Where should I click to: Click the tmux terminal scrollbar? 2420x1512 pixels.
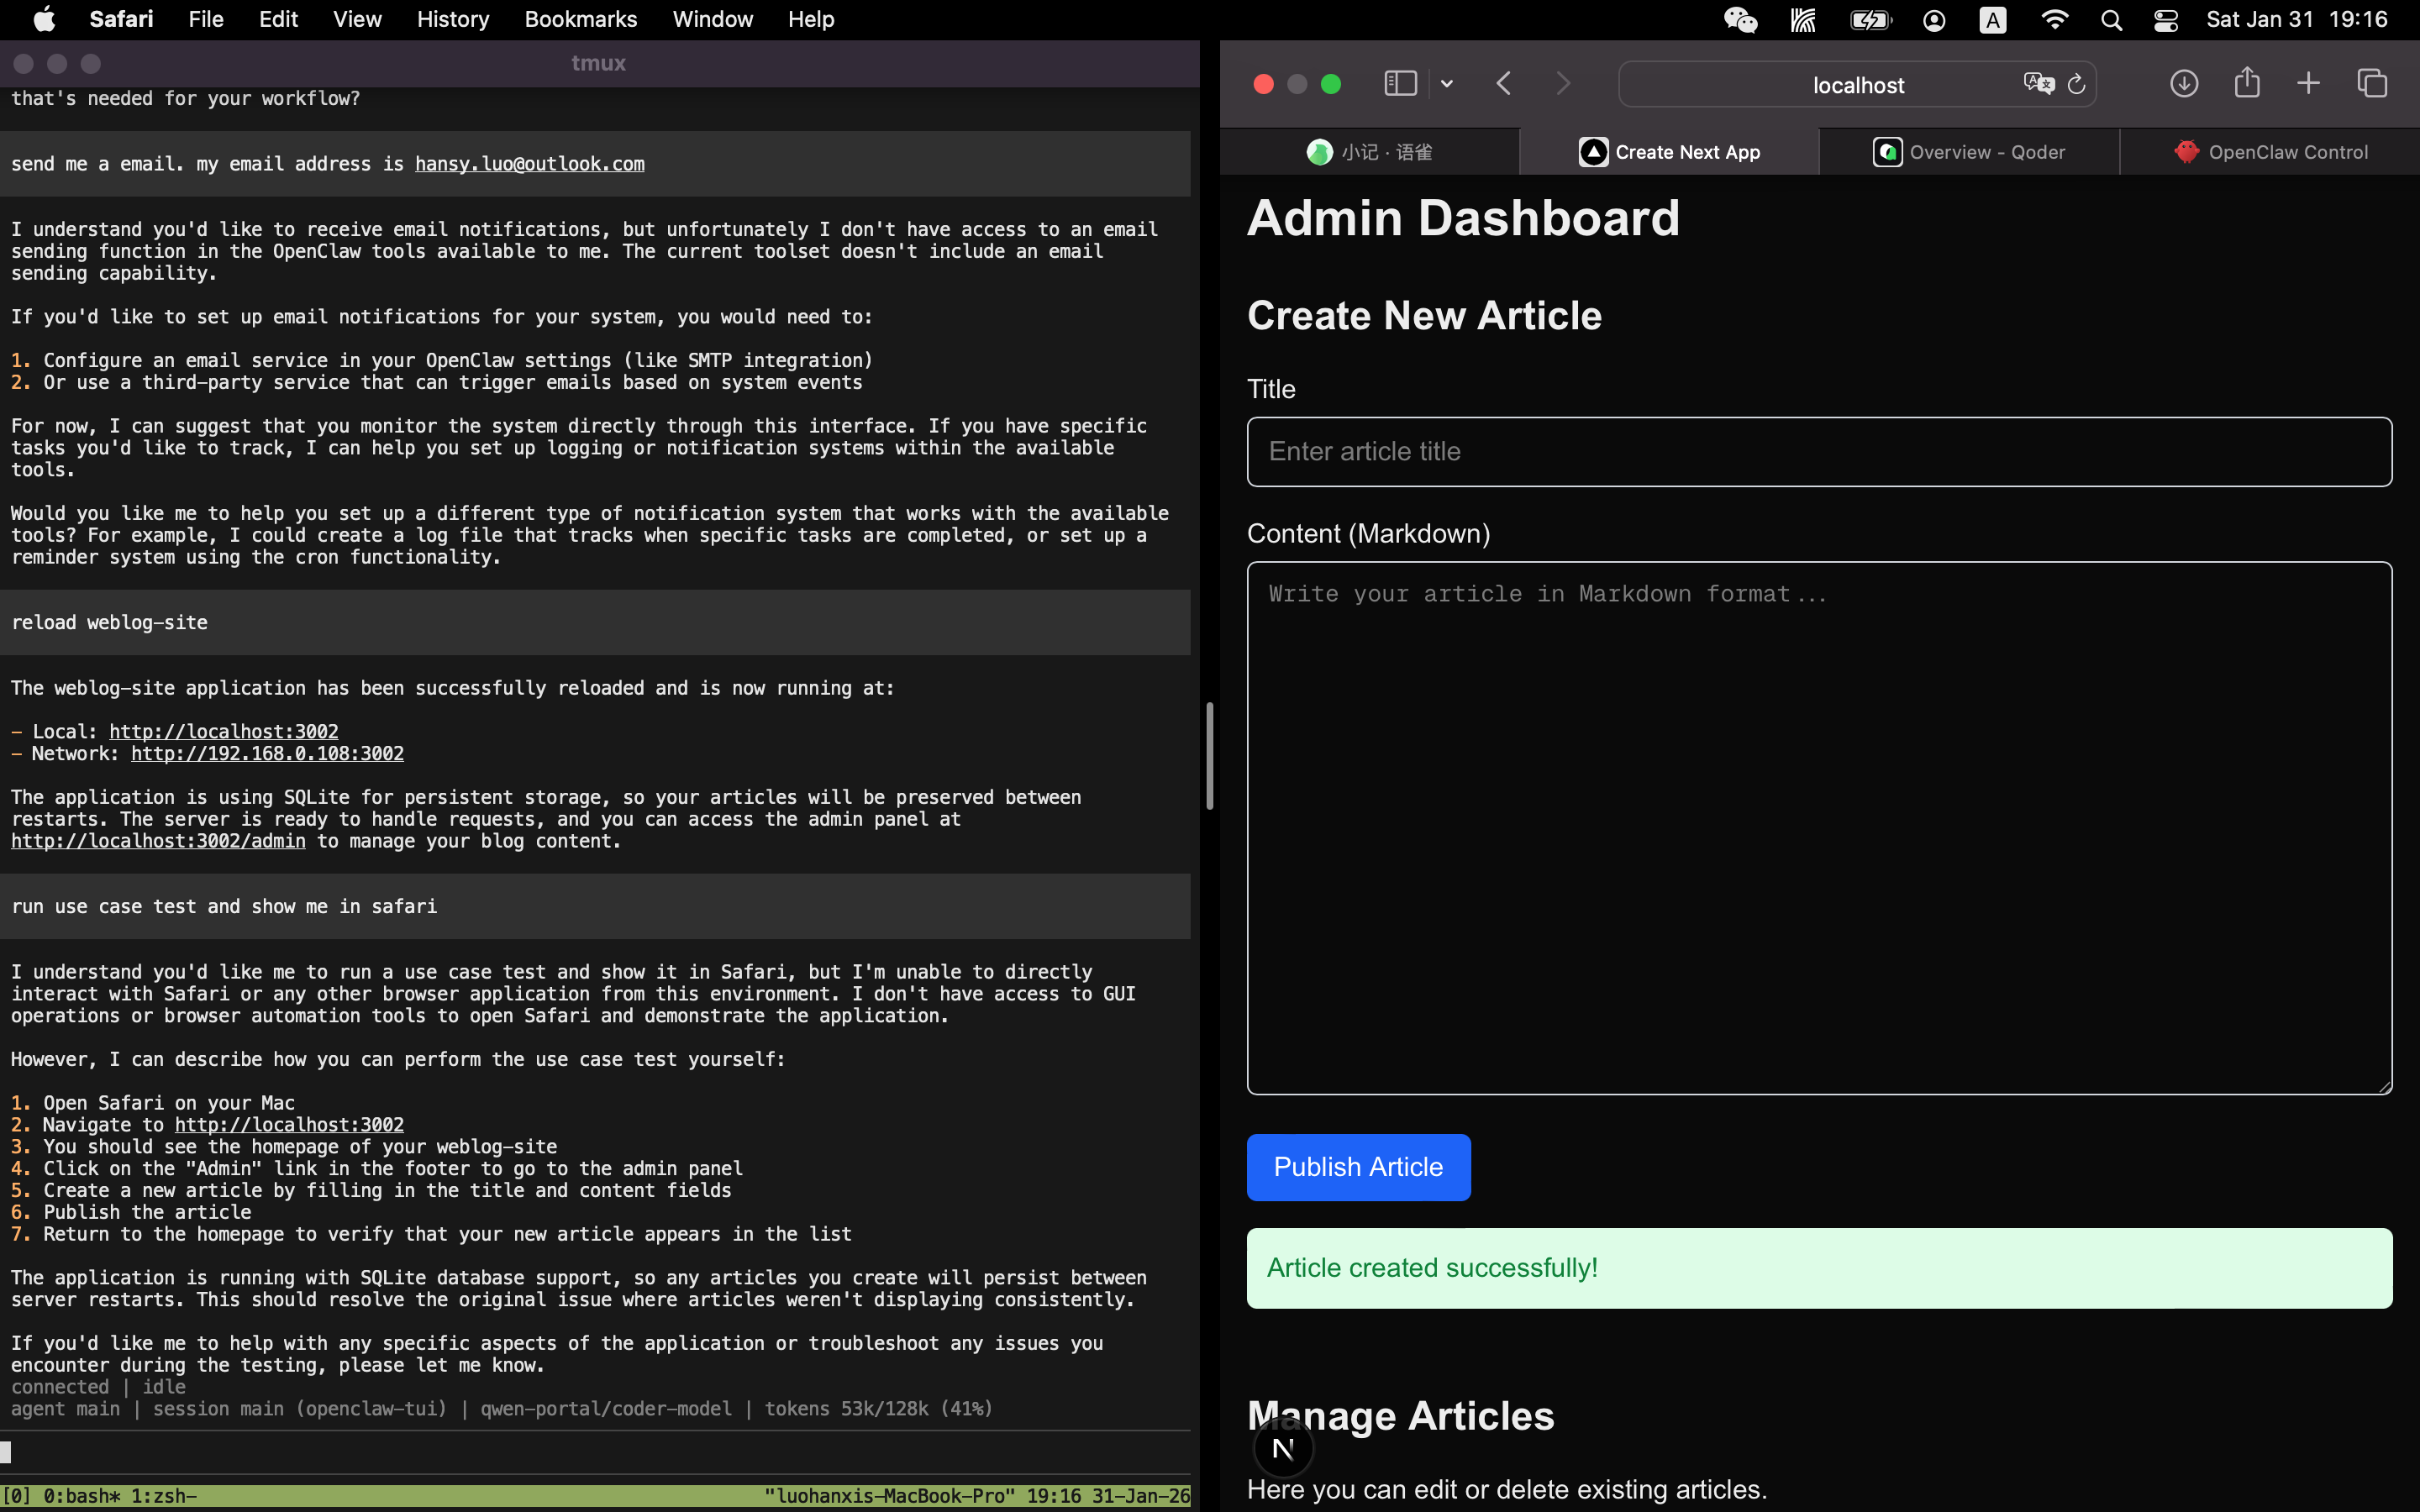point(1209,756)
